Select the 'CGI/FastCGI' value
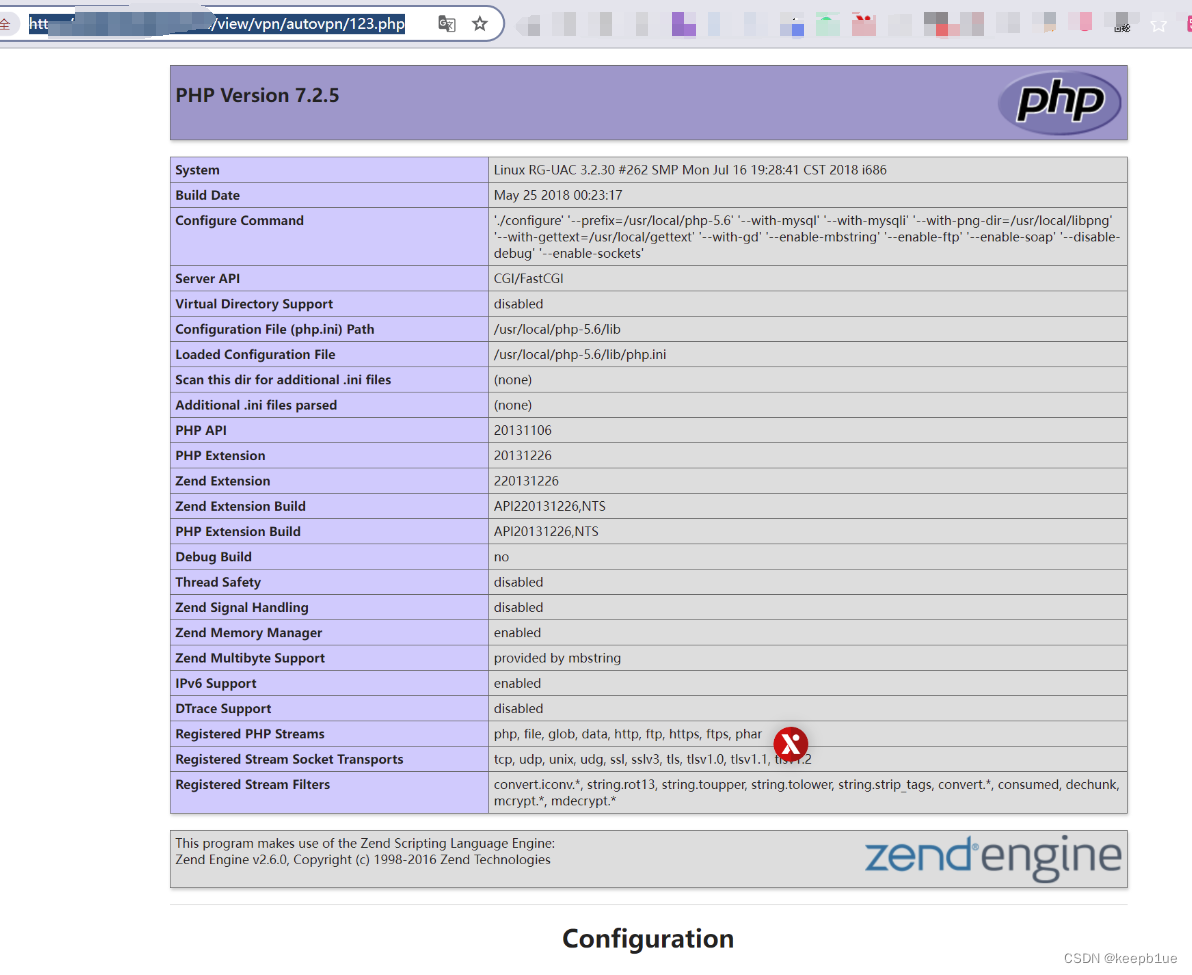 coord(528,279)
